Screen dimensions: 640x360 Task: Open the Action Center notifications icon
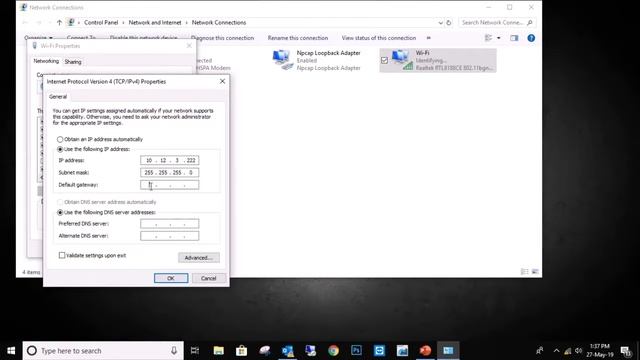626,351
